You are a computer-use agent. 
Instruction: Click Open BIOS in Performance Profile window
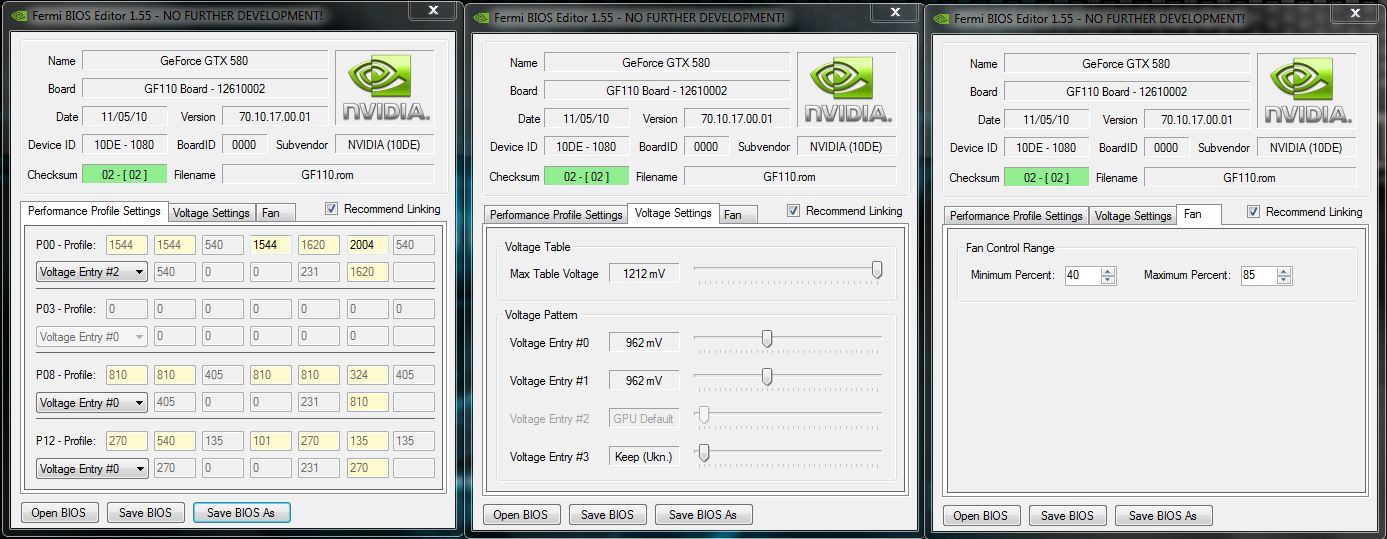59,513
